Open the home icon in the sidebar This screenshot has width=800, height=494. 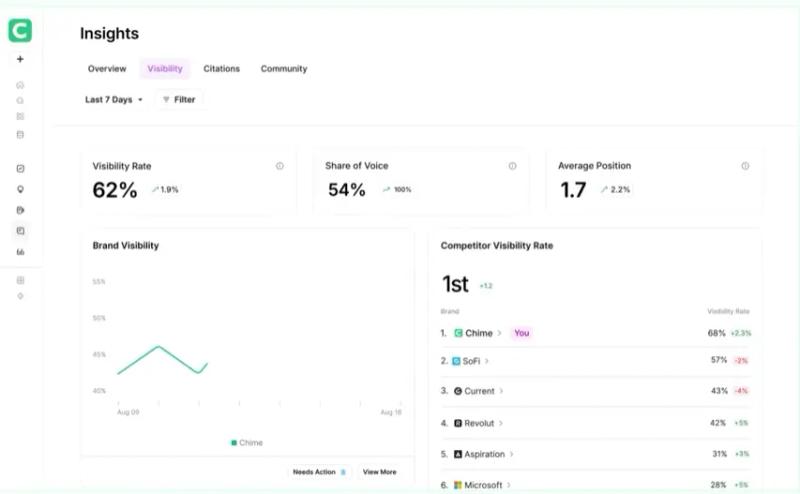point(20,85)
